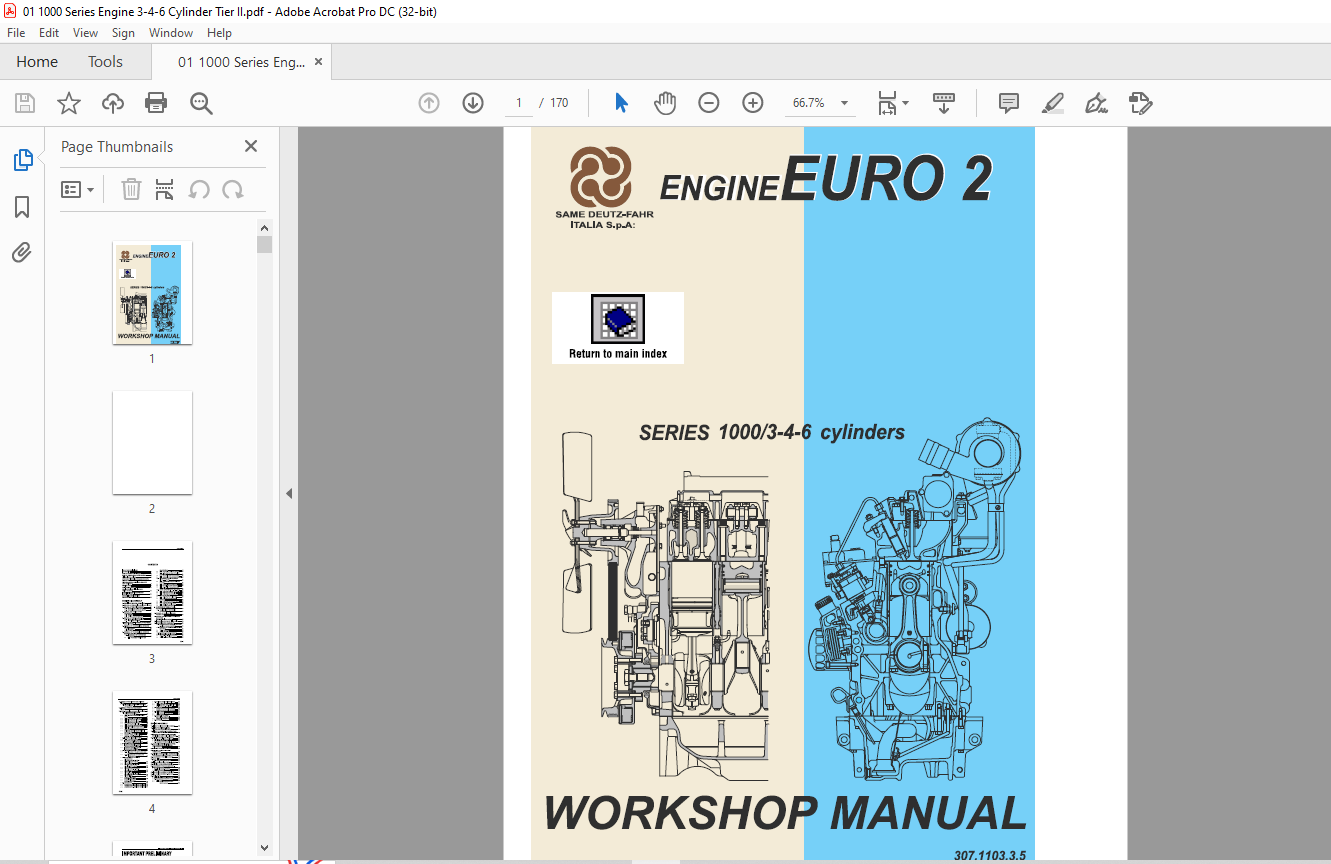
Task: Open the File menu
Action: point(16,33)
